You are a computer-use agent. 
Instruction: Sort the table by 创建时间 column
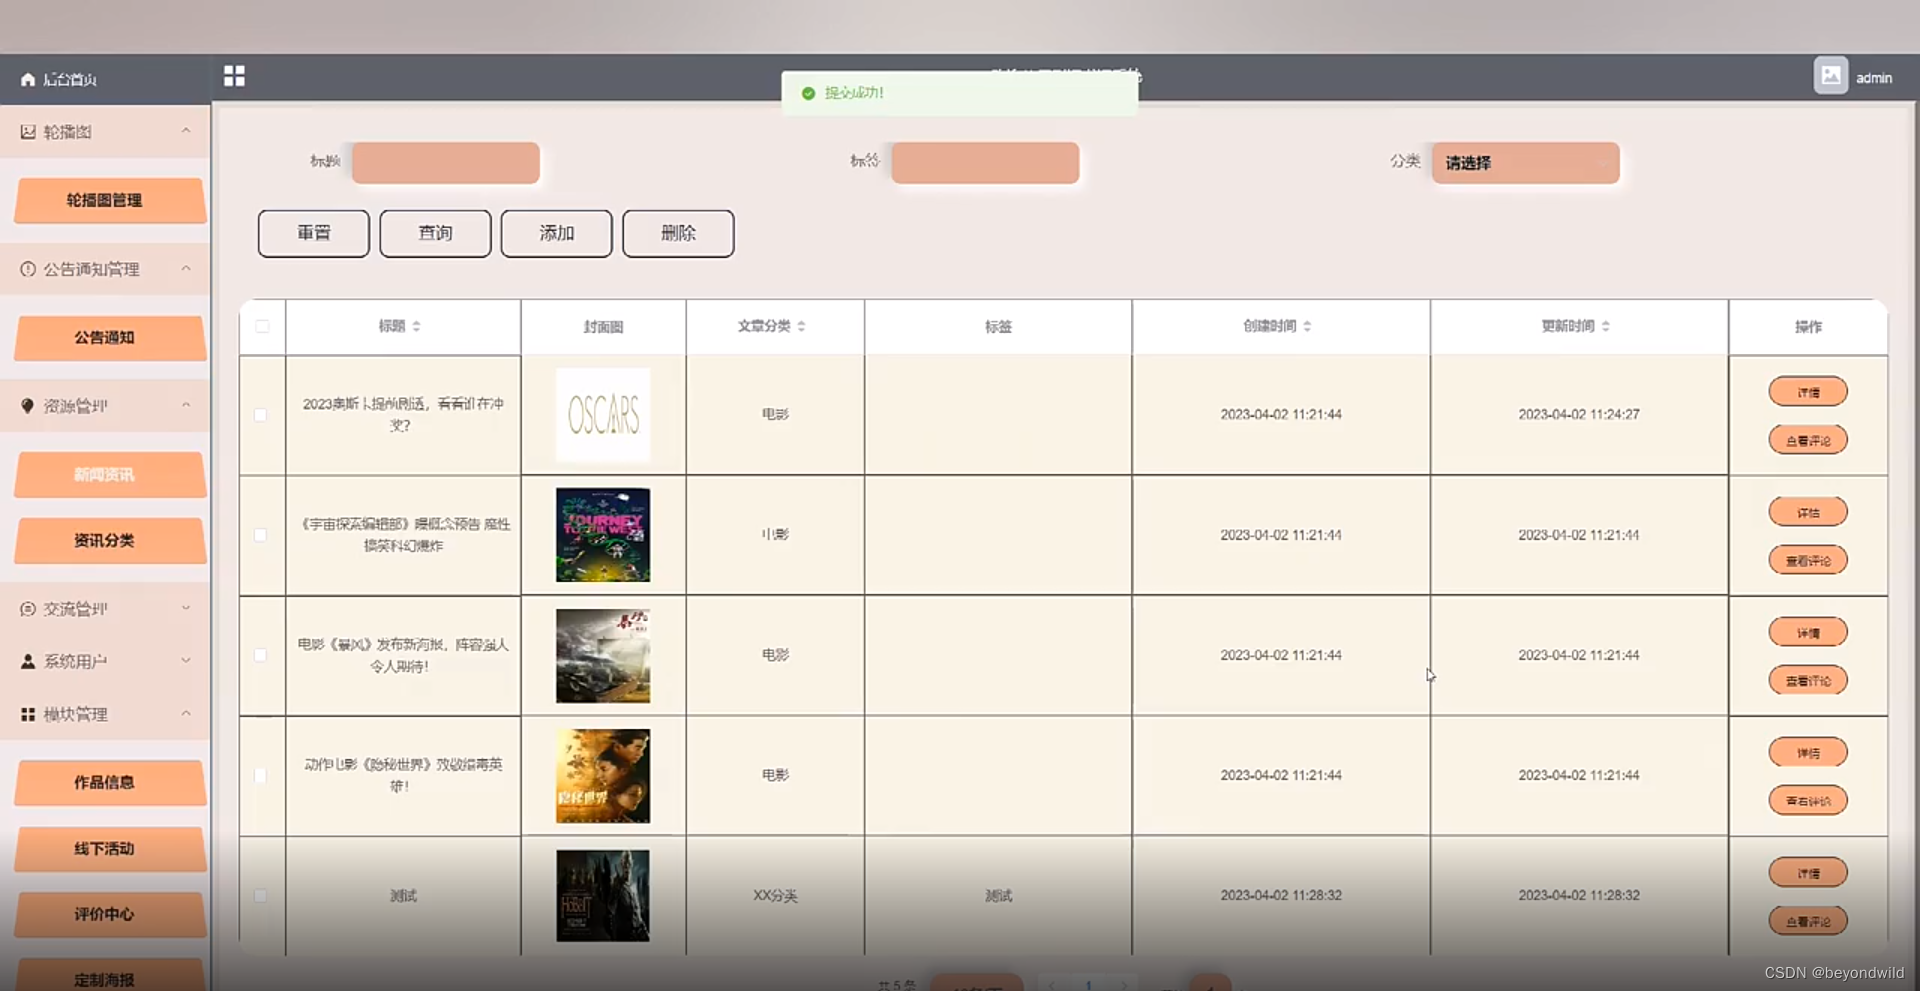pos(1277,326)
